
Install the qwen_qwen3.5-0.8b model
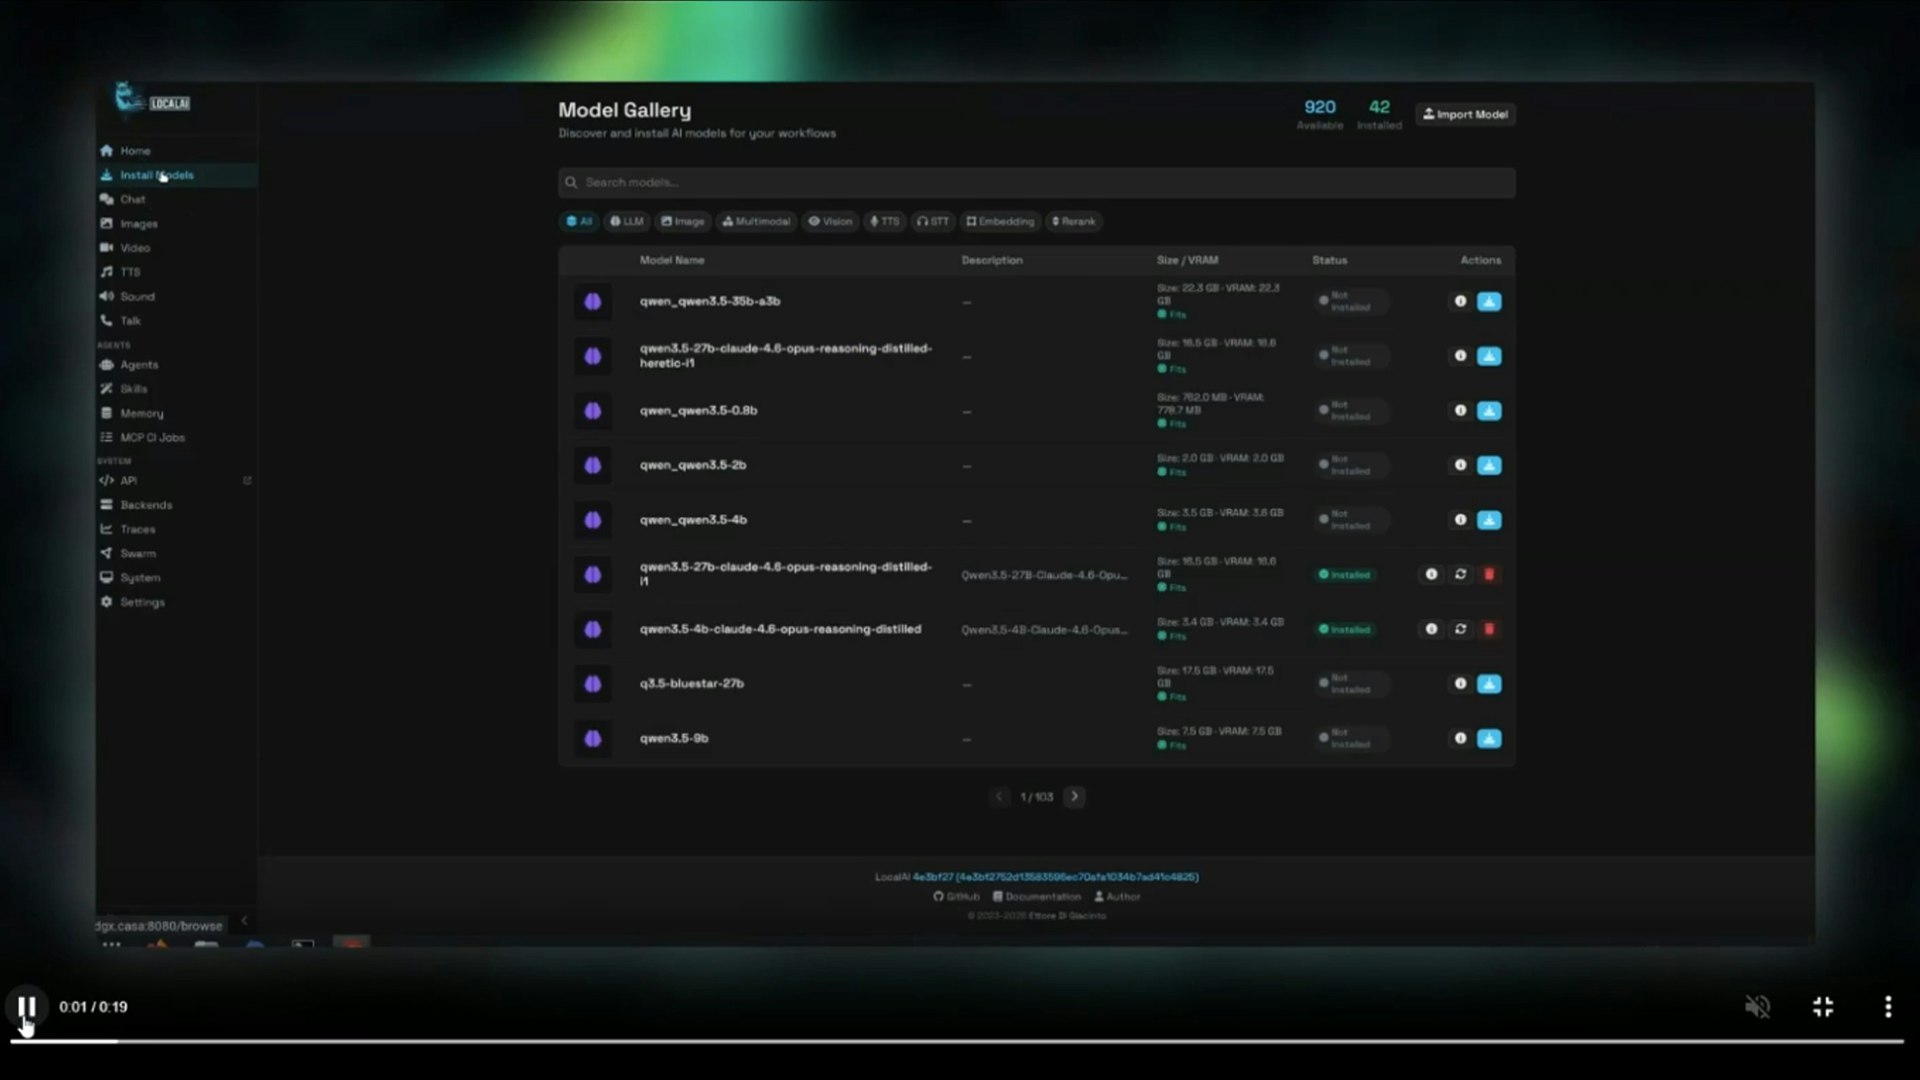click(1489, 411)
